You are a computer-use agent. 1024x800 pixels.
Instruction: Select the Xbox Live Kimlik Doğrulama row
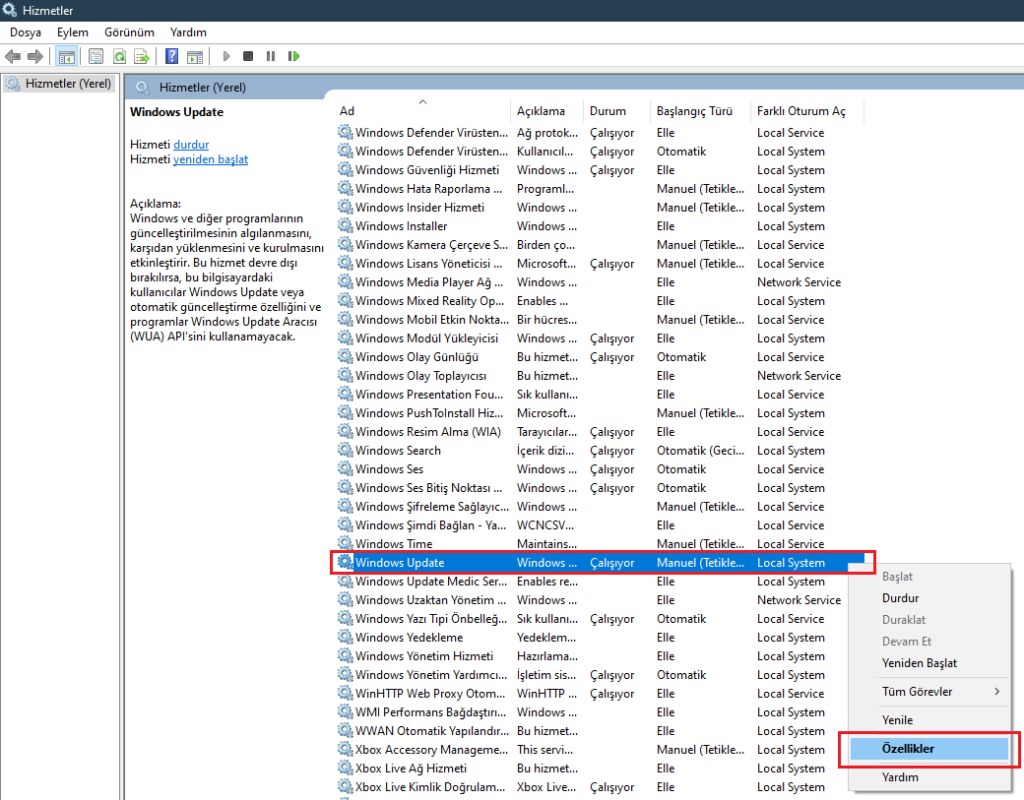[590, 787]
